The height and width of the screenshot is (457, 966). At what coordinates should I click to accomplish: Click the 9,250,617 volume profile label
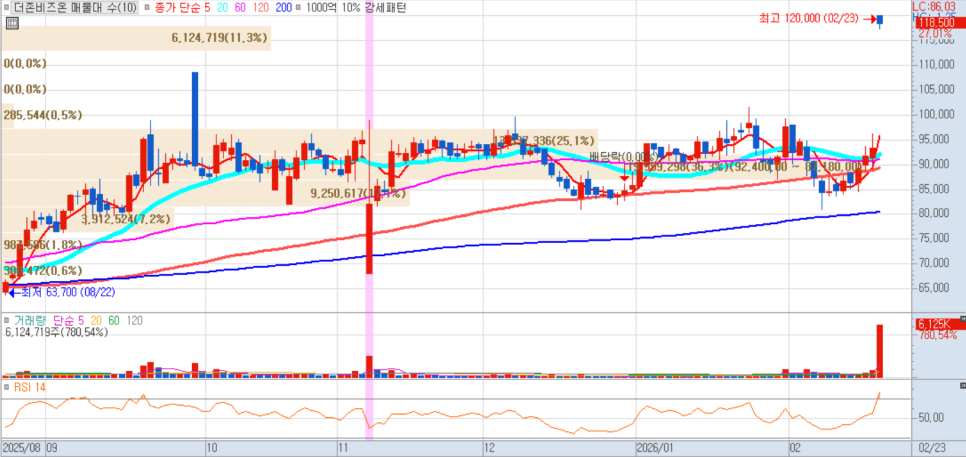359,193
